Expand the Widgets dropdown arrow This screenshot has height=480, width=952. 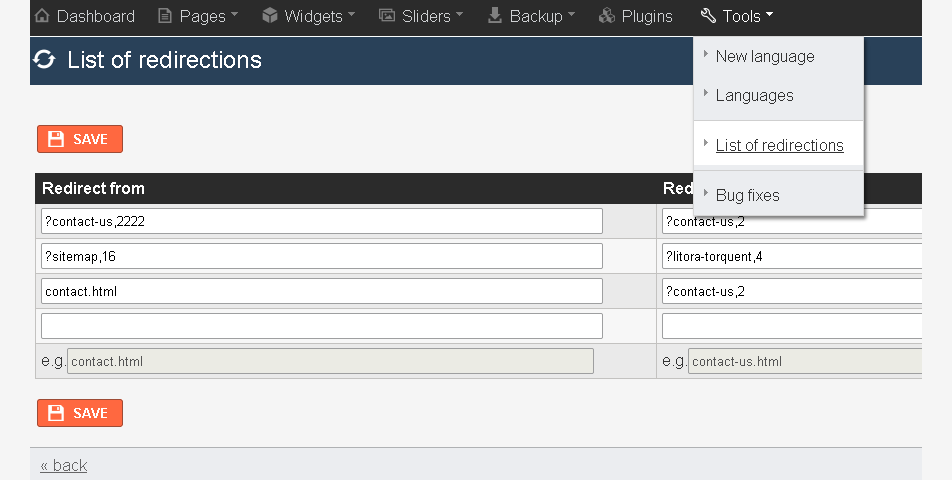tap(352, 14)
